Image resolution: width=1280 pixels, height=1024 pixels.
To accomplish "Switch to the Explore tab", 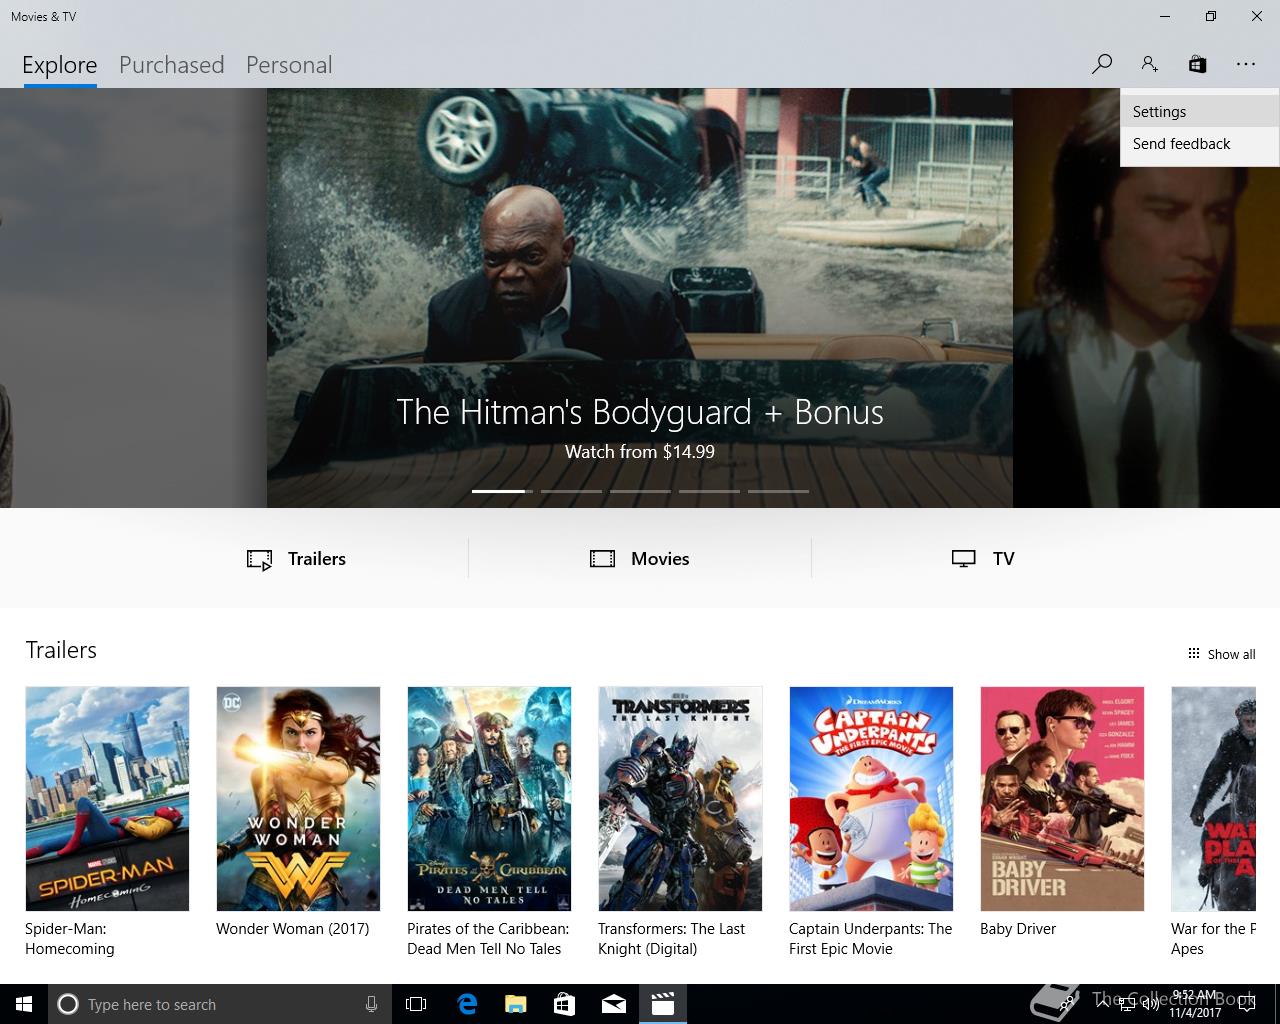I will click(60, 65).
